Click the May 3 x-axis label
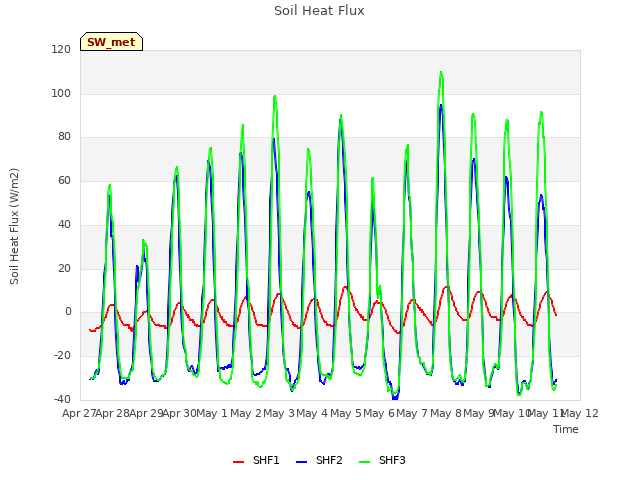Viewport: 640px width, 480px height. pyautogui.click(x=279, y=413)
